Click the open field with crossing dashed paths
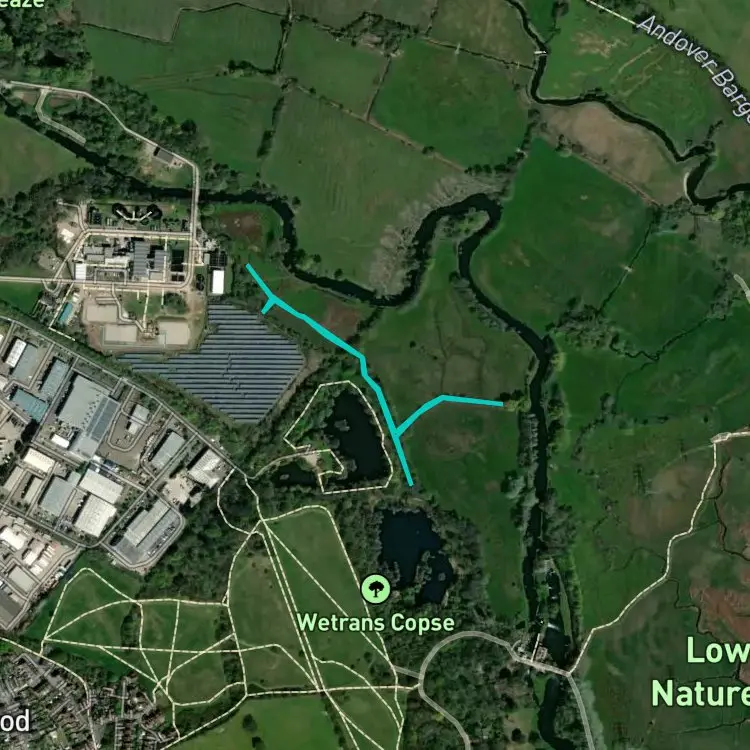This screenshot has height=750, width=750. [306, 603]
